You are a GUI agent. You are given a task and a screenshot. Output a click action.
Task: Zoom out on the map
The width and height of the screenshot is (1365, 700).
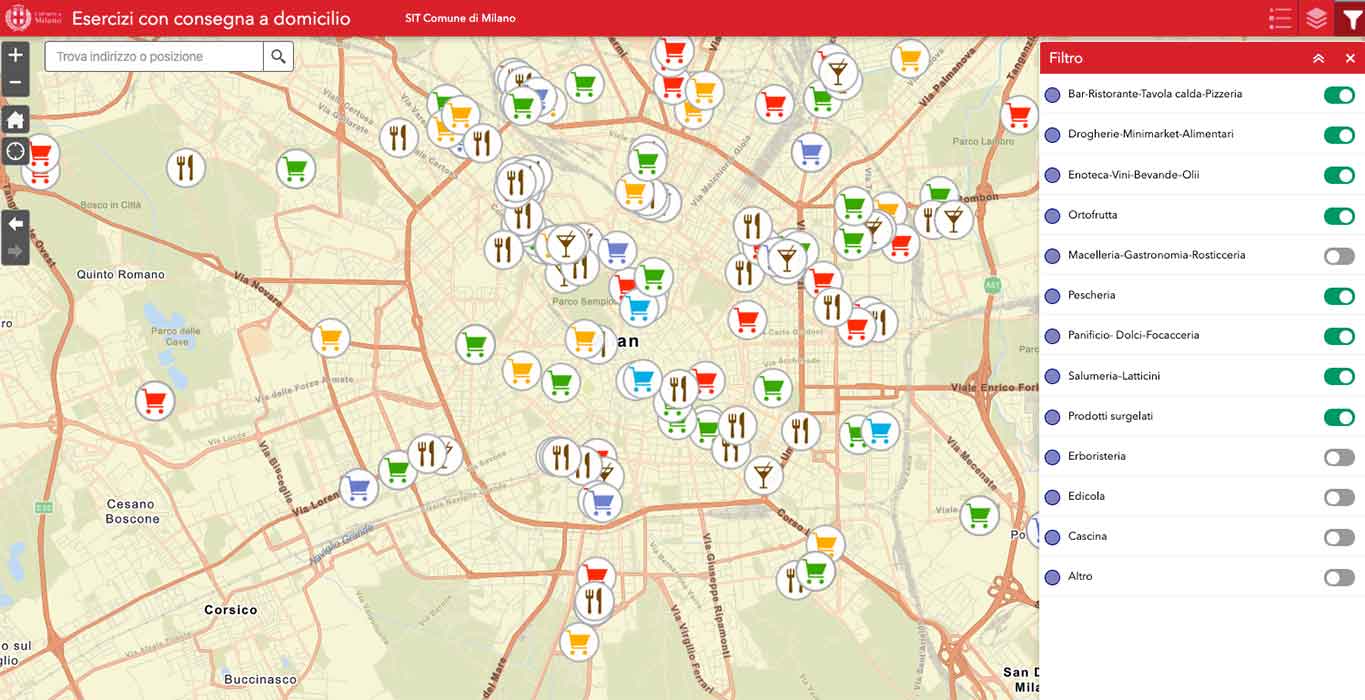coord(15,83)
